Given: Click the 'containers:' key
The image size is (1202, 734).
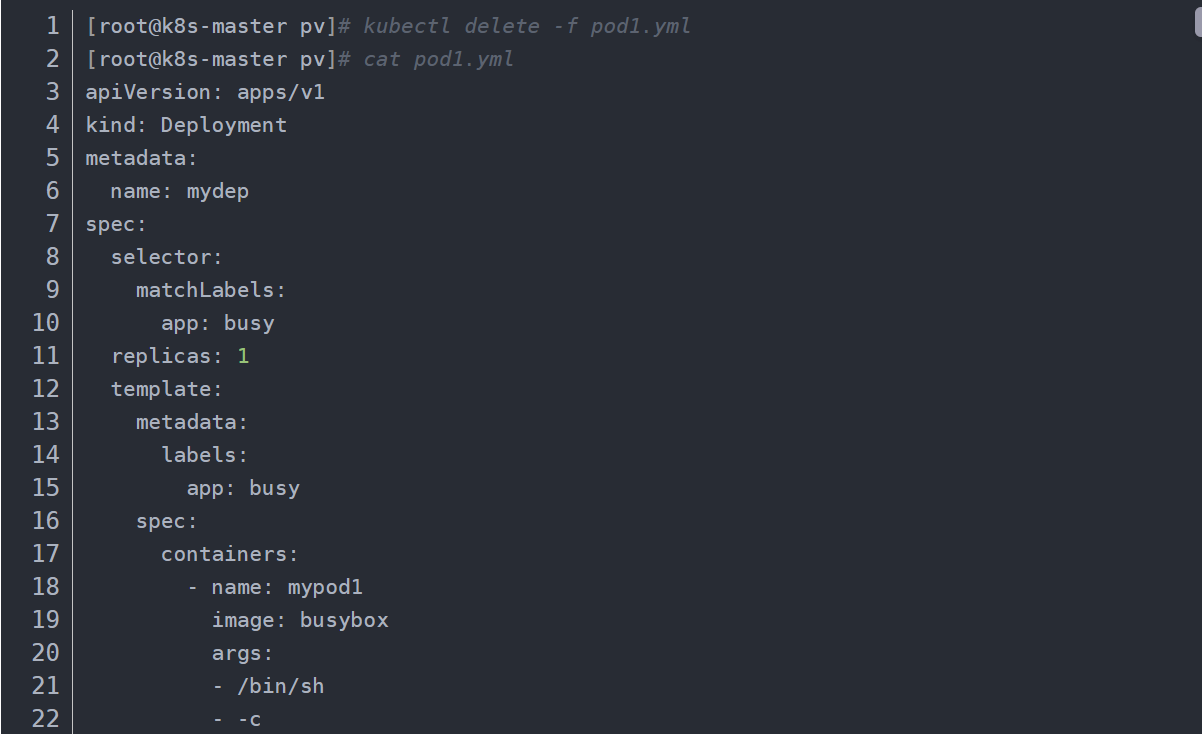Looking at the screenshot, I should [x=230, y=553].
